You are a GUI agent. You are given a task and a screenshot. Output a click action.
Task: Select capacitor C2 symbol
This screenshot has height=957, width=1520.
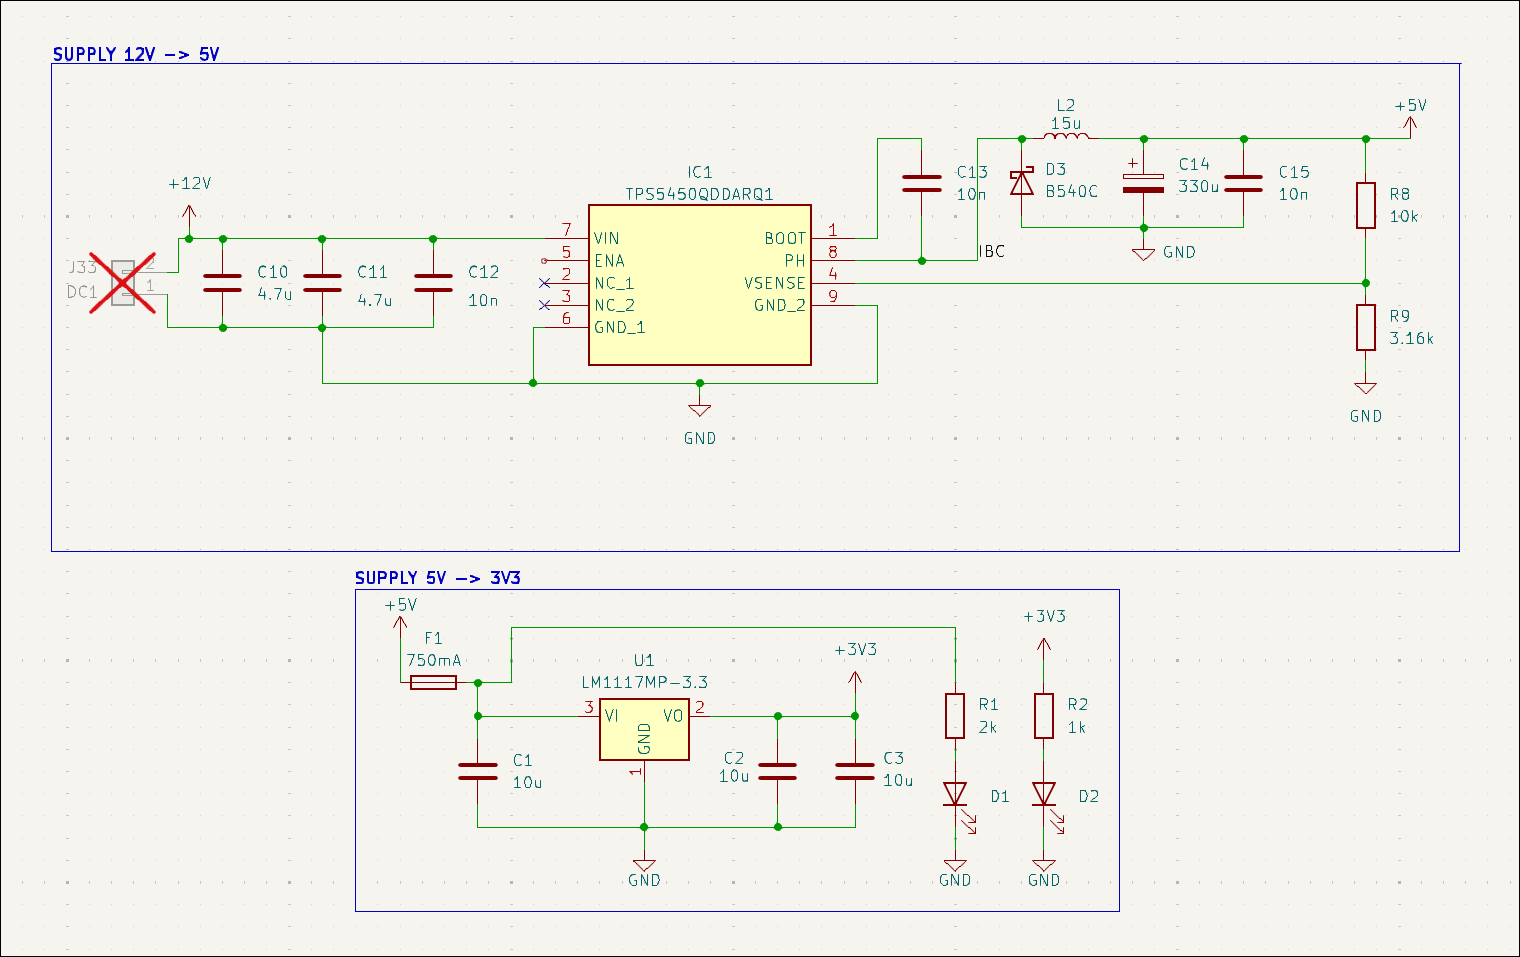[778, 771]
